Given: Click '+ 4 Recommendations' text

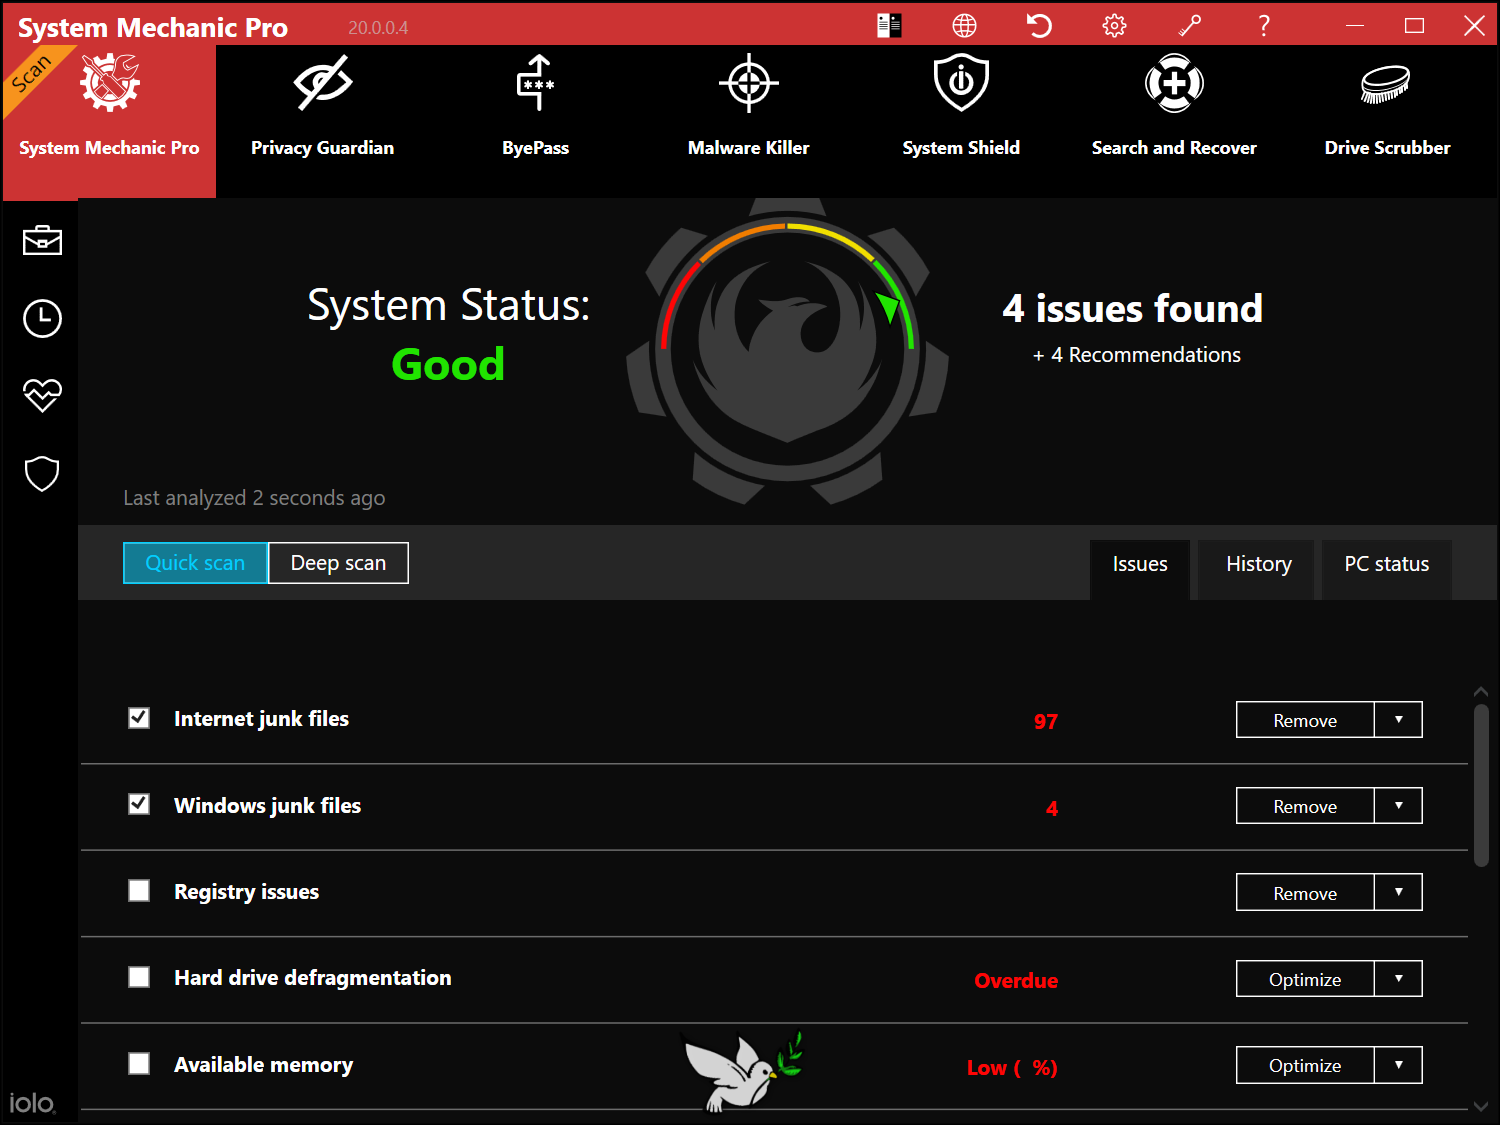Looking at the screenshot, I should (1137, 355).
